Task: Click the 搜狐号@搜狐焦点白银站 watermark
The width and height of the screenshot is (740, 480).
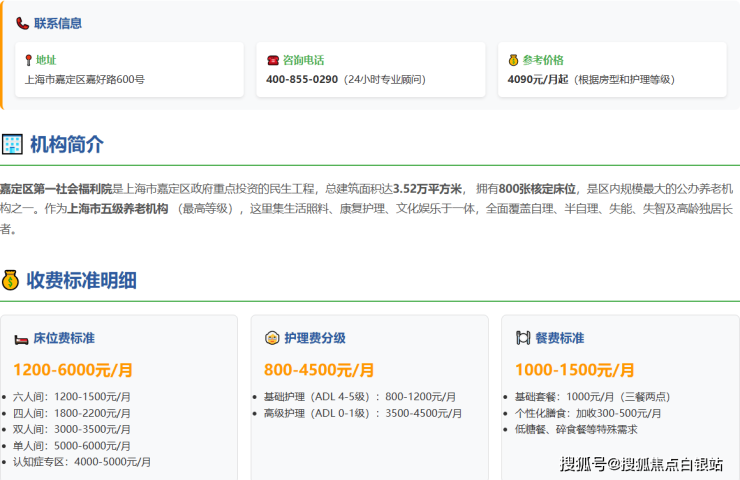Action: [x=641, y=464]
